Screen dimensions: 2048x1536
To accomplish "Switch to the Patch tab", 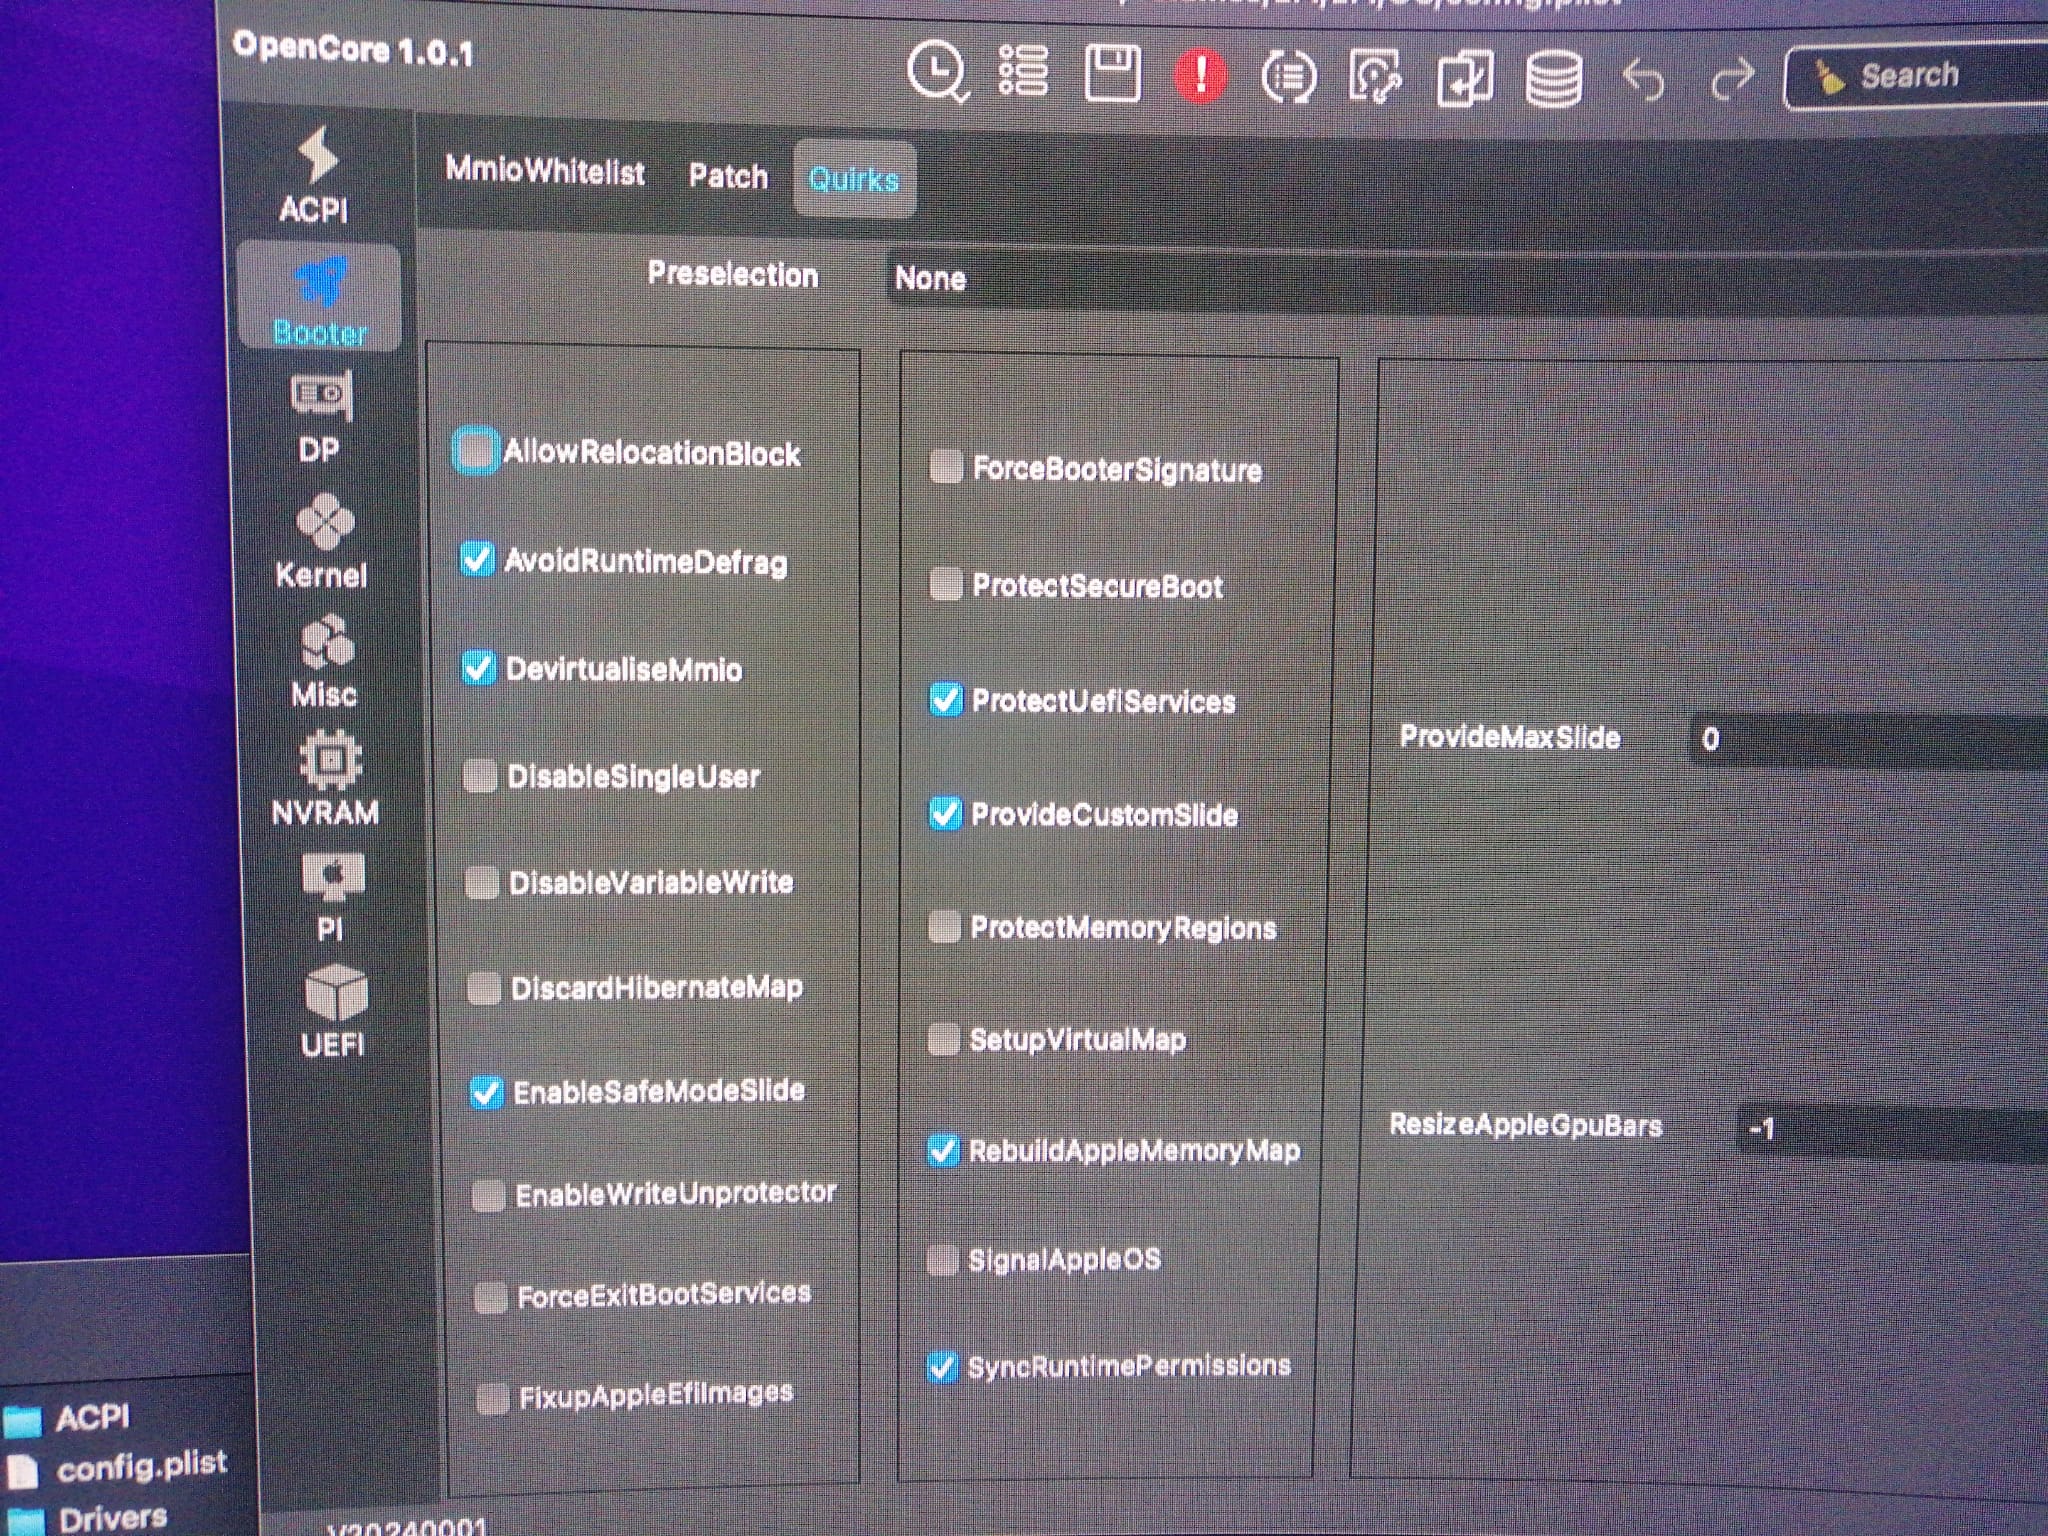I will point(728,177).
